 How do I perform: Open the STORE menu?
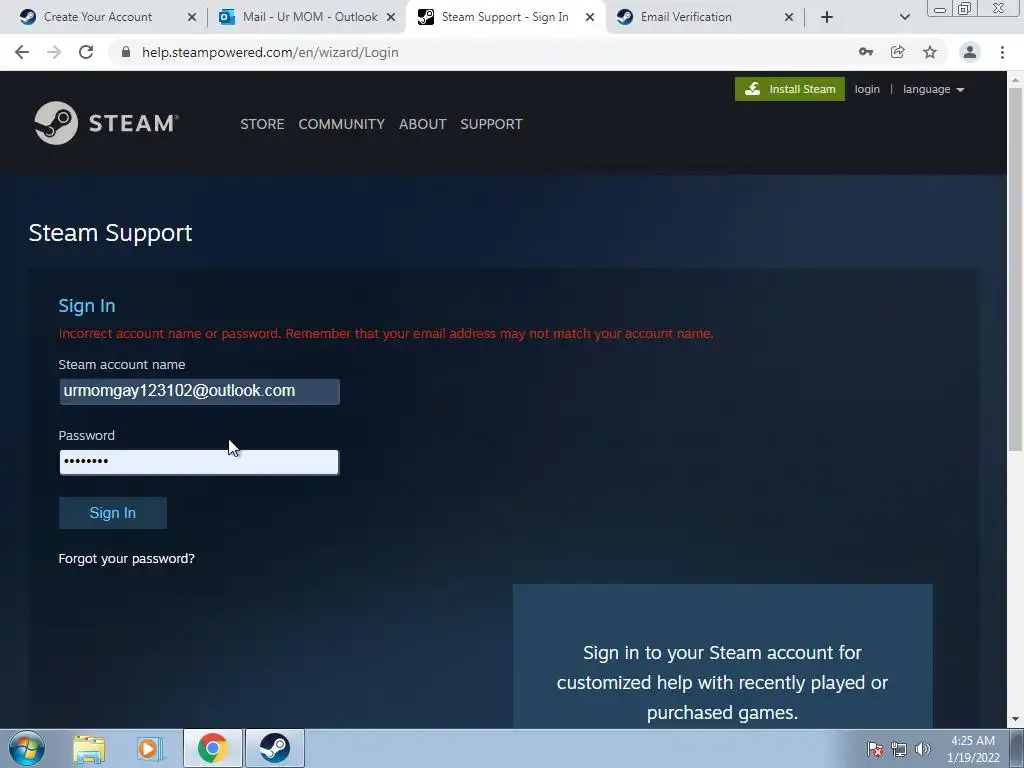click(x=262, y=124)
